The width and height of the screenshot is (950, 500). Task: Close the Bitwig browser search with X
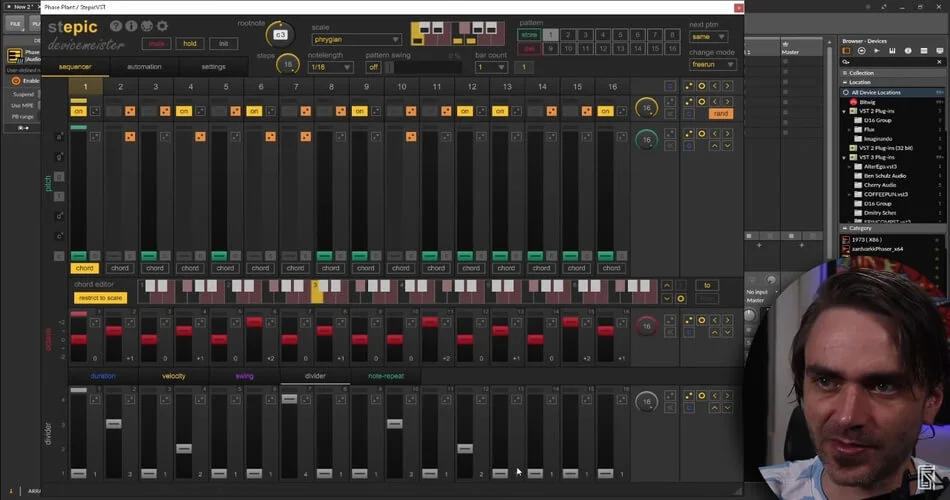(940, 62)
